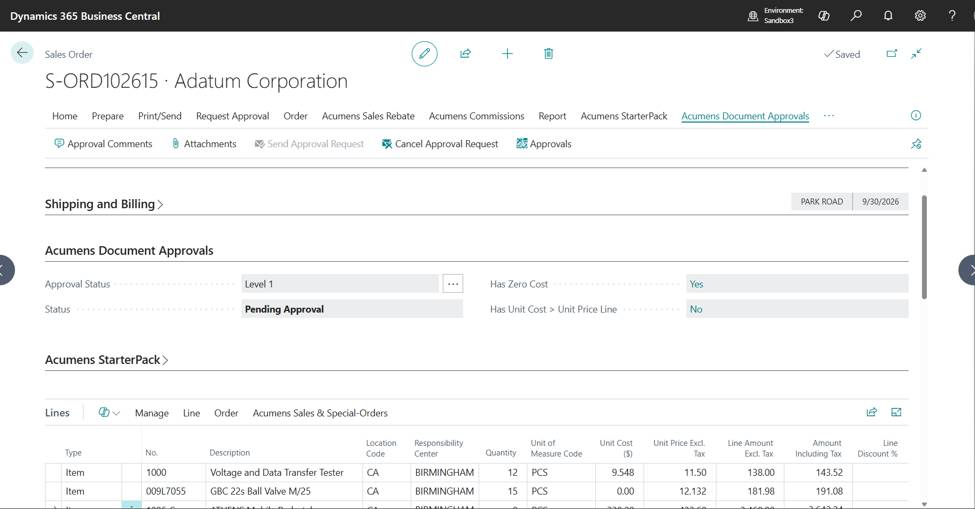Click the vertical page scrollbar
Screen dimensions: 975x509
pos(924,247)
